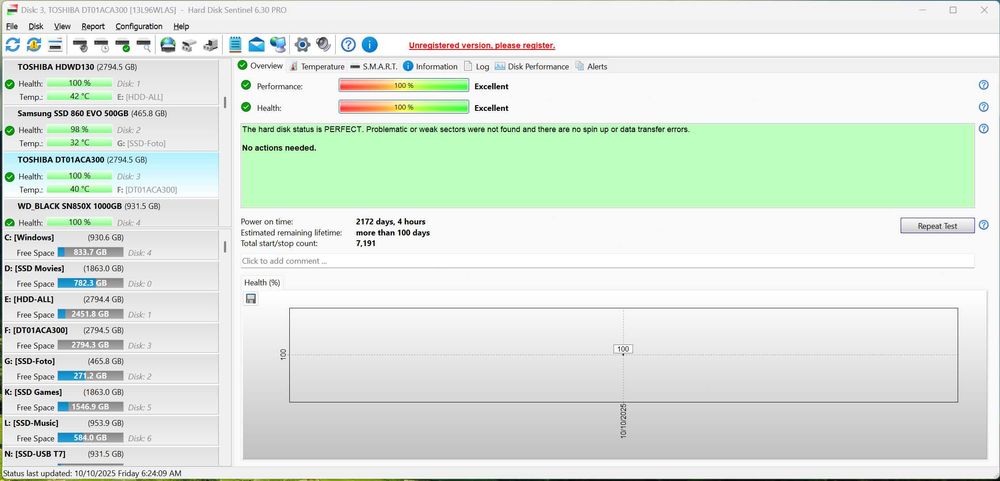
Task: Open the Report menu
Action: coord(93,26)
